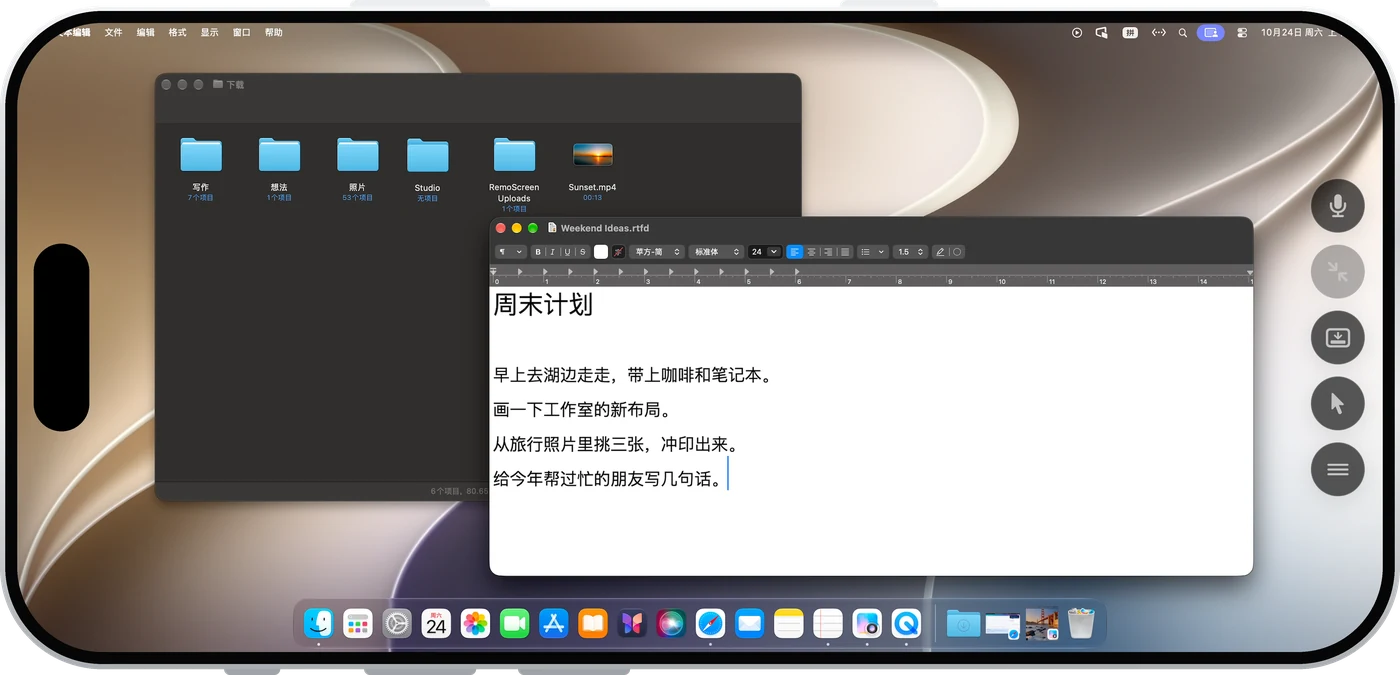Select justified text alignment

pos(845,252)
